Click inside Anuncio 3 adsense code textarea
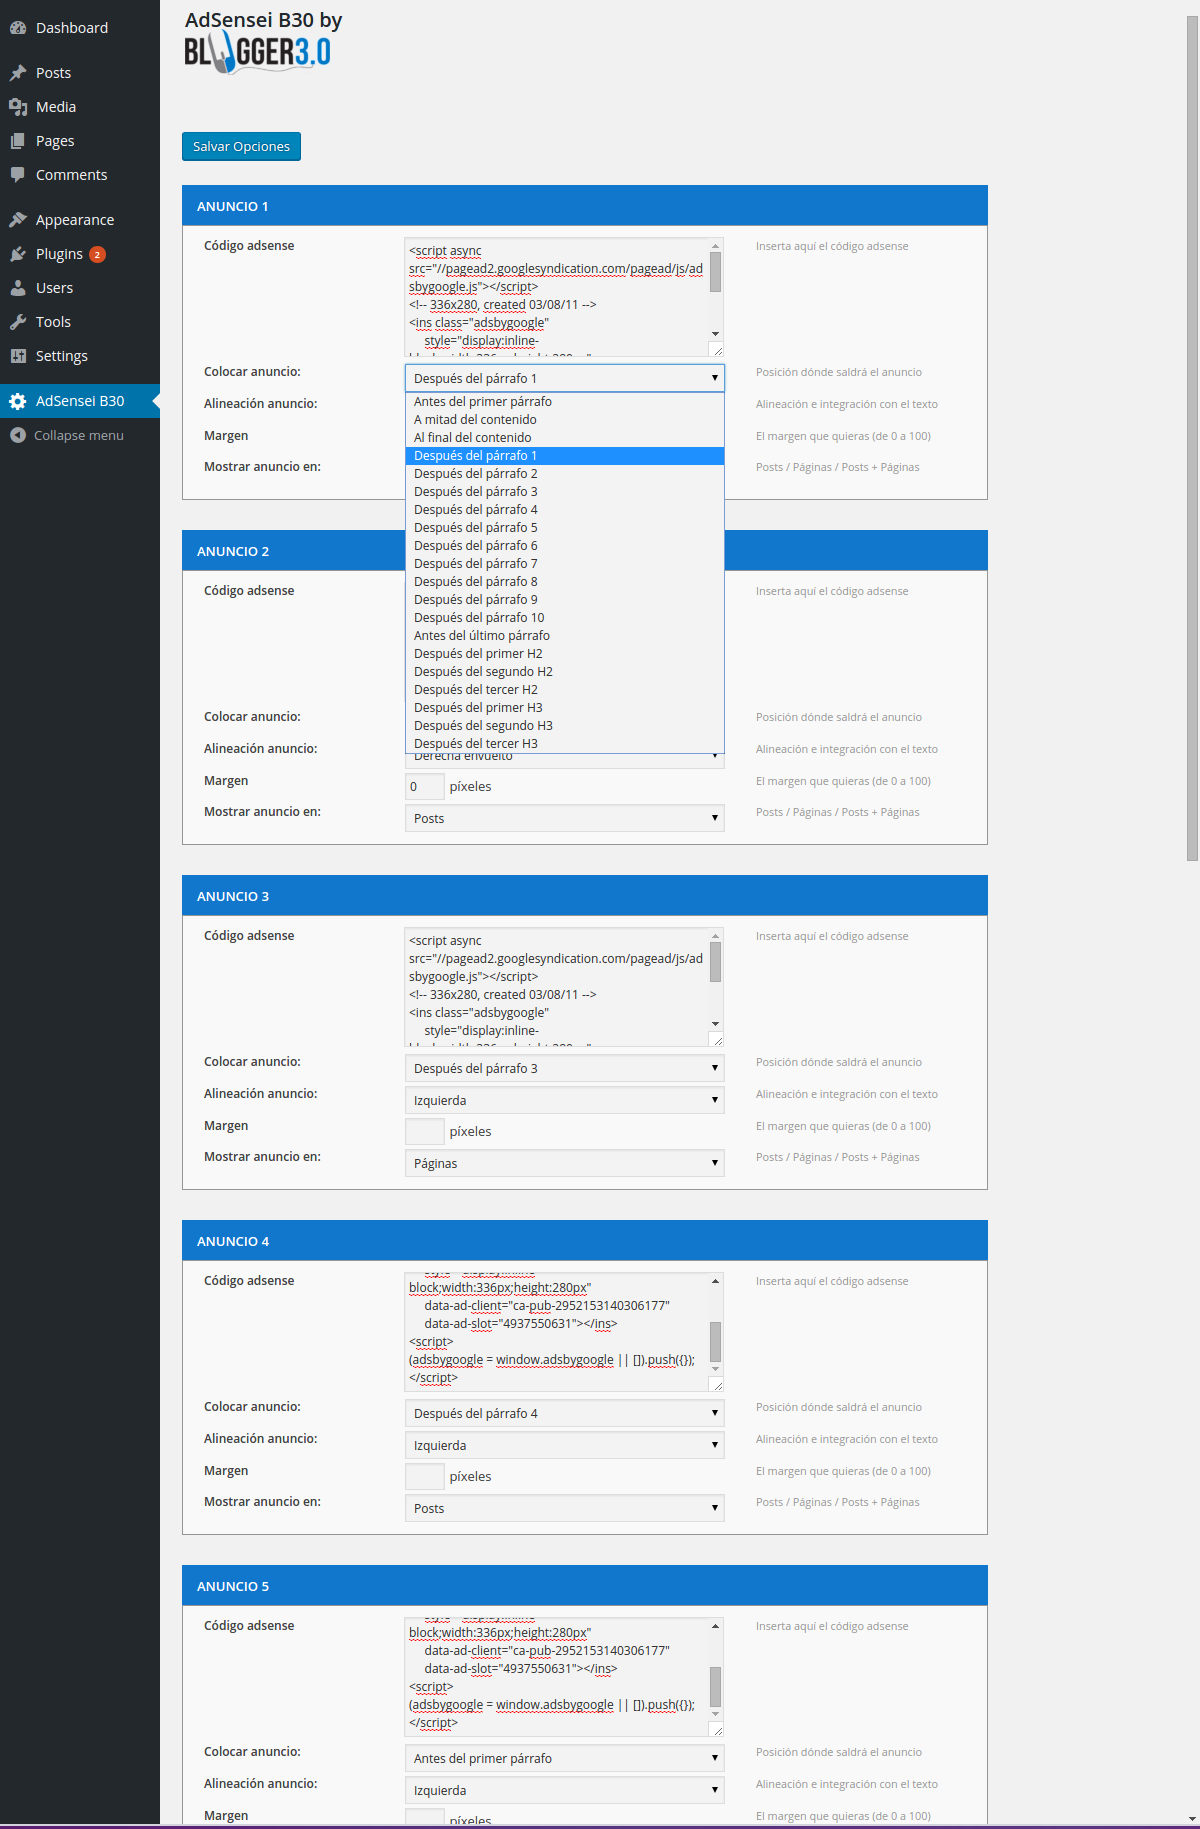Viewport: 1200px width, 1829px height. point(556,986)
